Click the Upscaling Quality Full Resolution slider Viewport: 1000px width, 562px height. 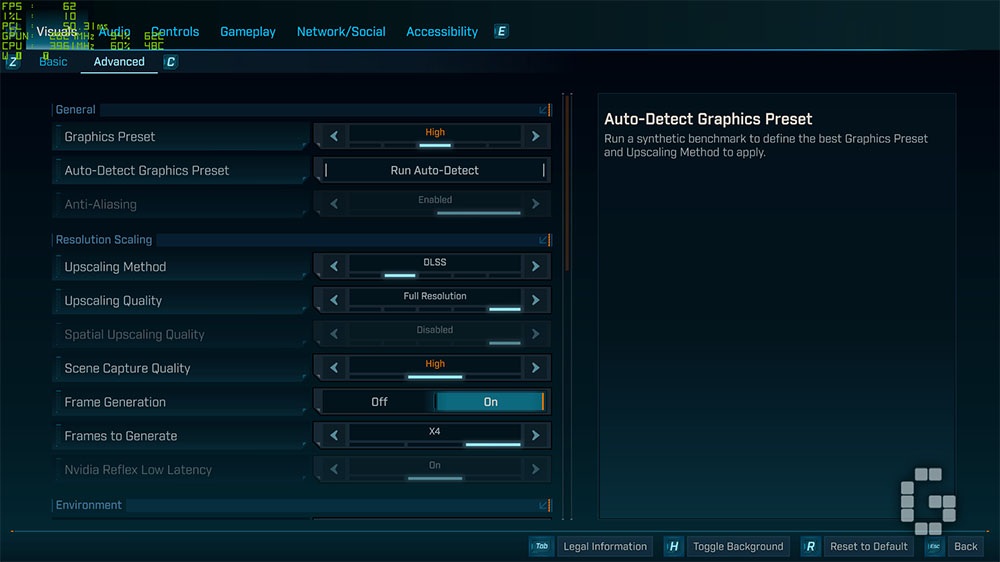[x=435, y=300]
